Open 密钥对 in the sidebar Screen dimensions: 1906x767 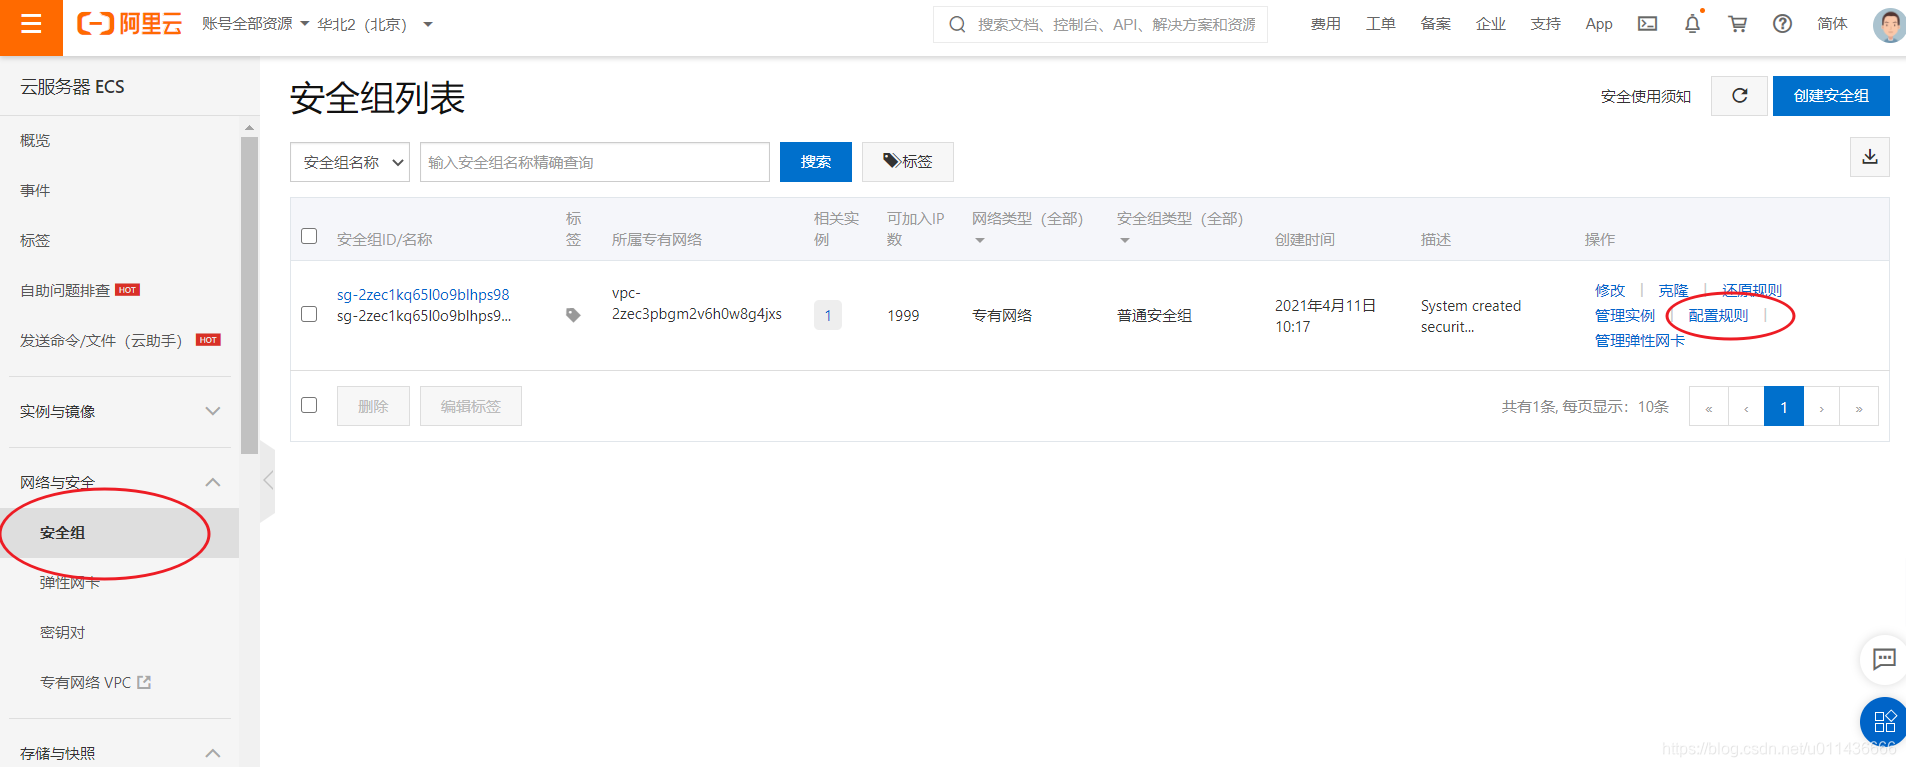pos(62,632)
